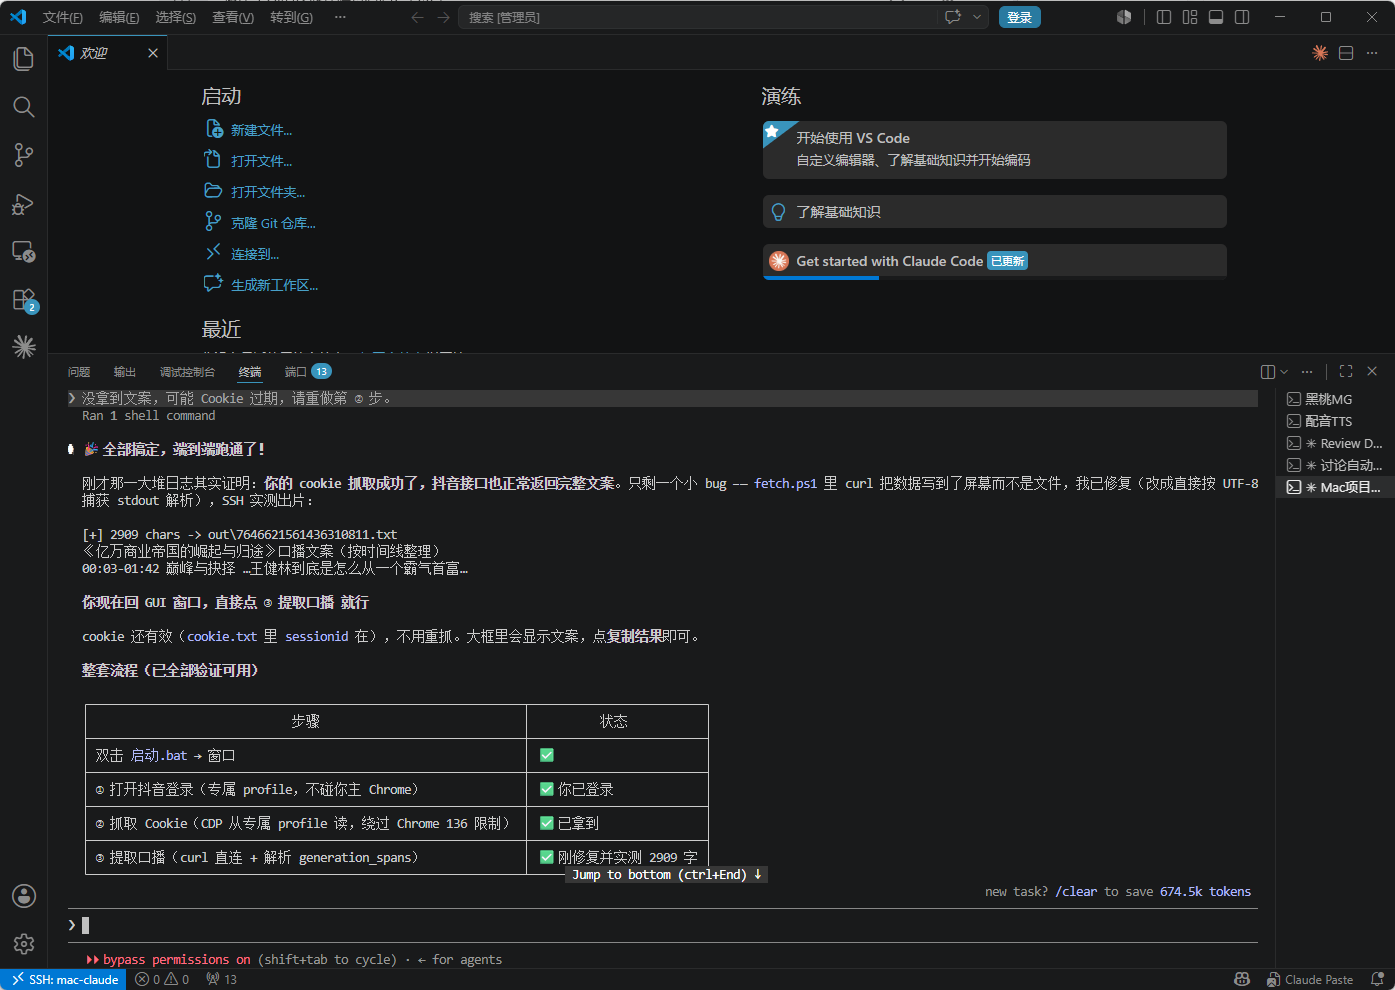The height and width of the screenshot is (990, 1395).
Task: Toggle the primary side bar layout icon
Action: click(x=1164, y=17)
